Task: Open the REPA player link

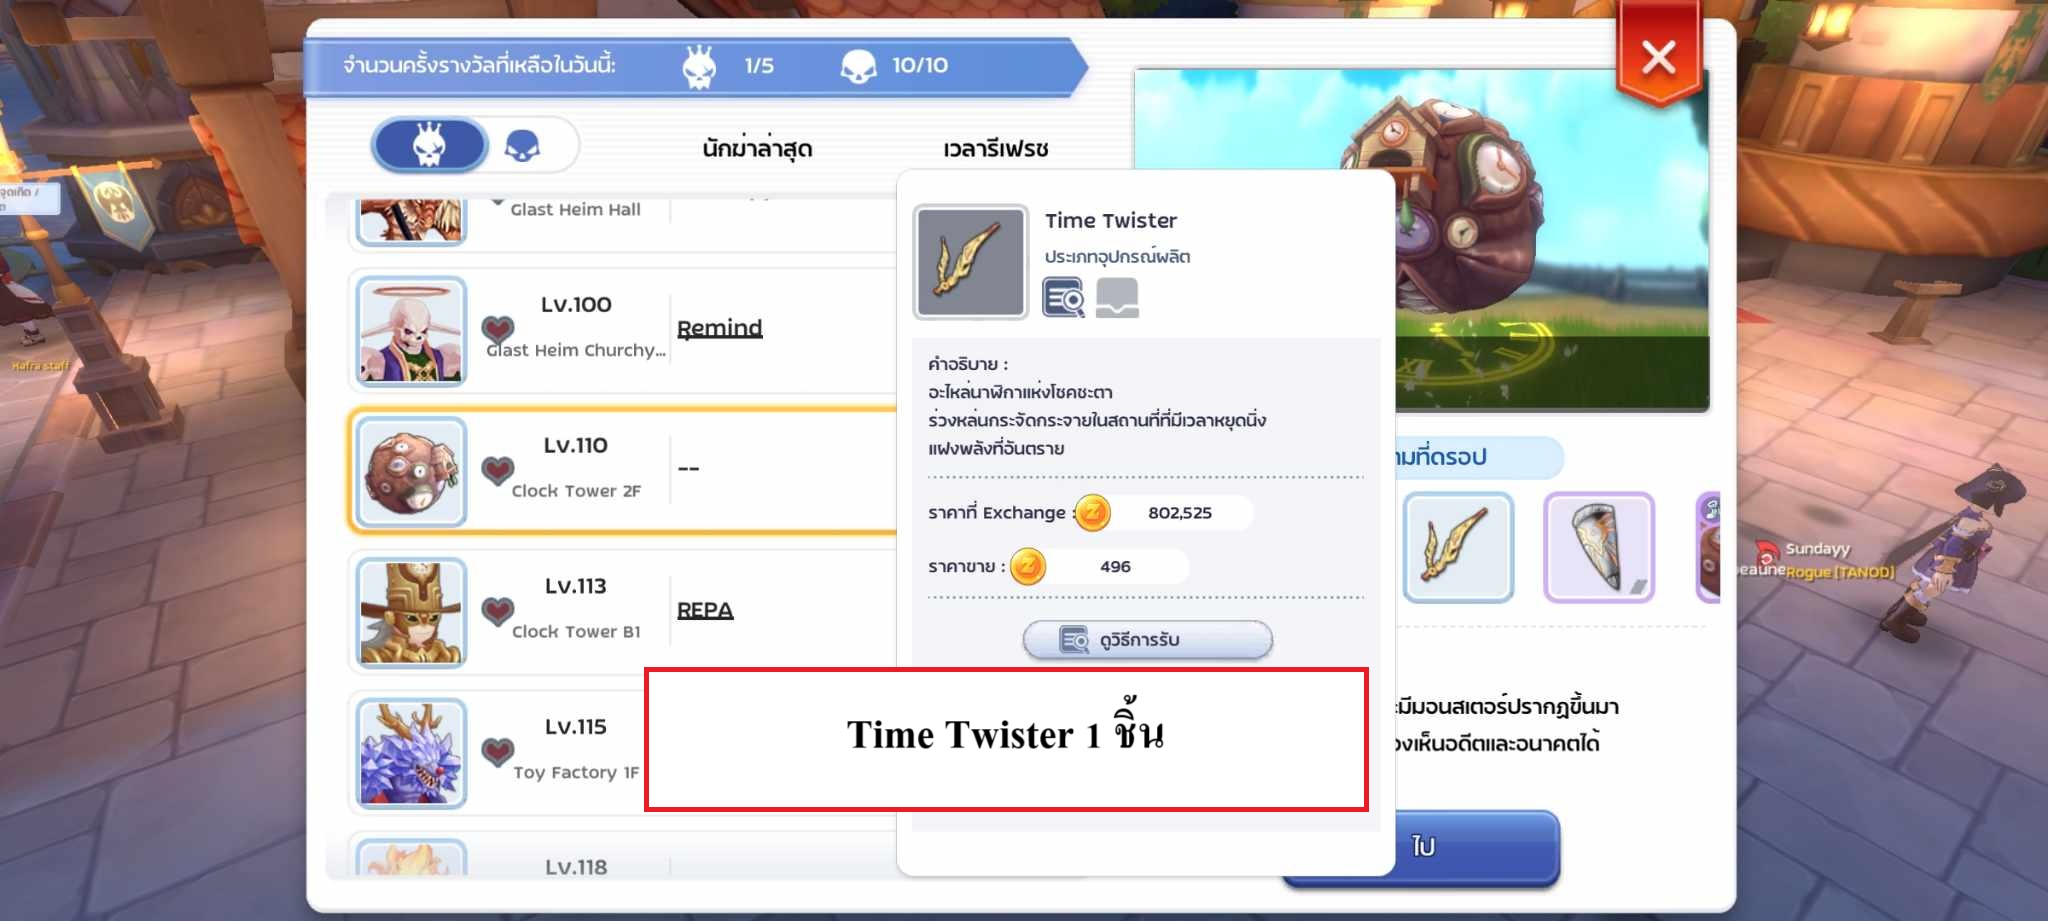Action: point(705,610)
